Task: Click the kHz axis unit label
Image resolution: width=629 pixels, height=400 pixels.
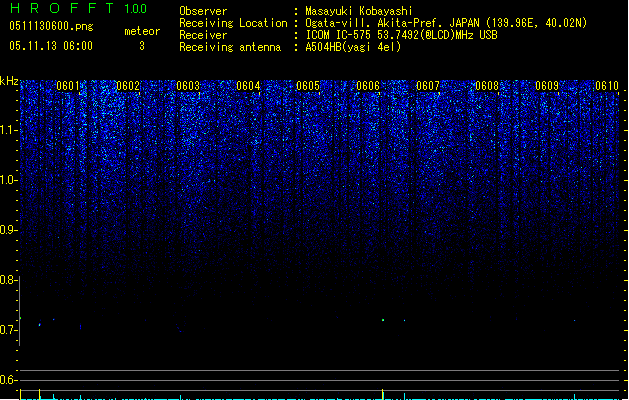Action: 9,81
